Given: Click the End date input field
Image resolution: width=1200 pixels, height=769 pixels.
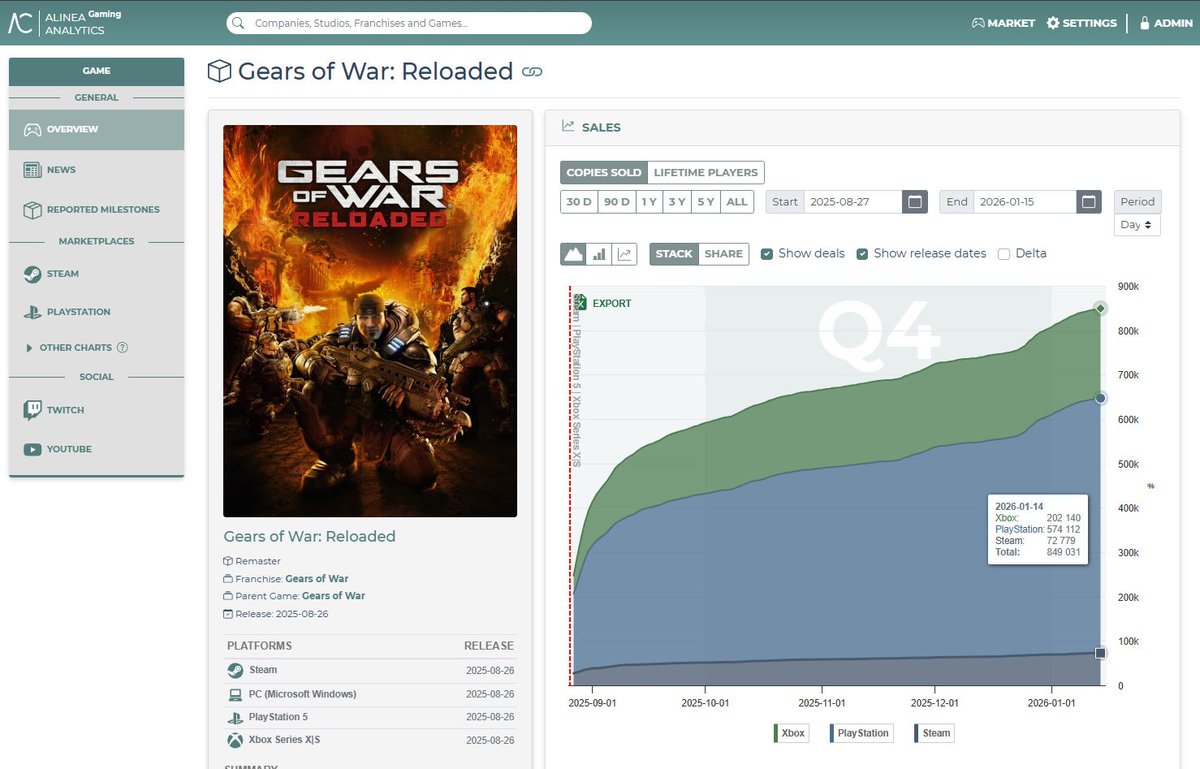Looking at the screenshot, I should pos(1025,202).
